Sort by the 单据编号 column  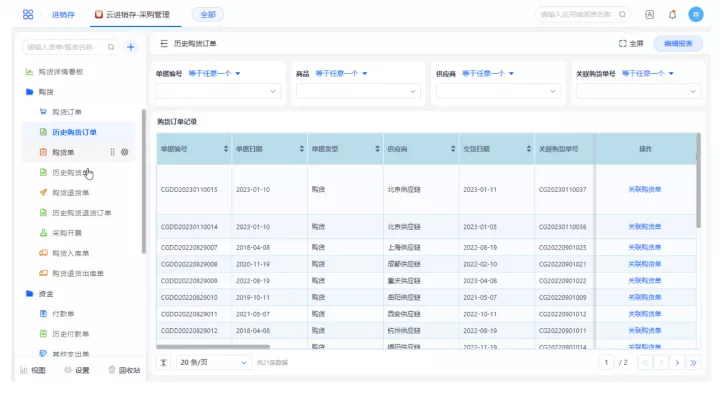coord(226,149)
